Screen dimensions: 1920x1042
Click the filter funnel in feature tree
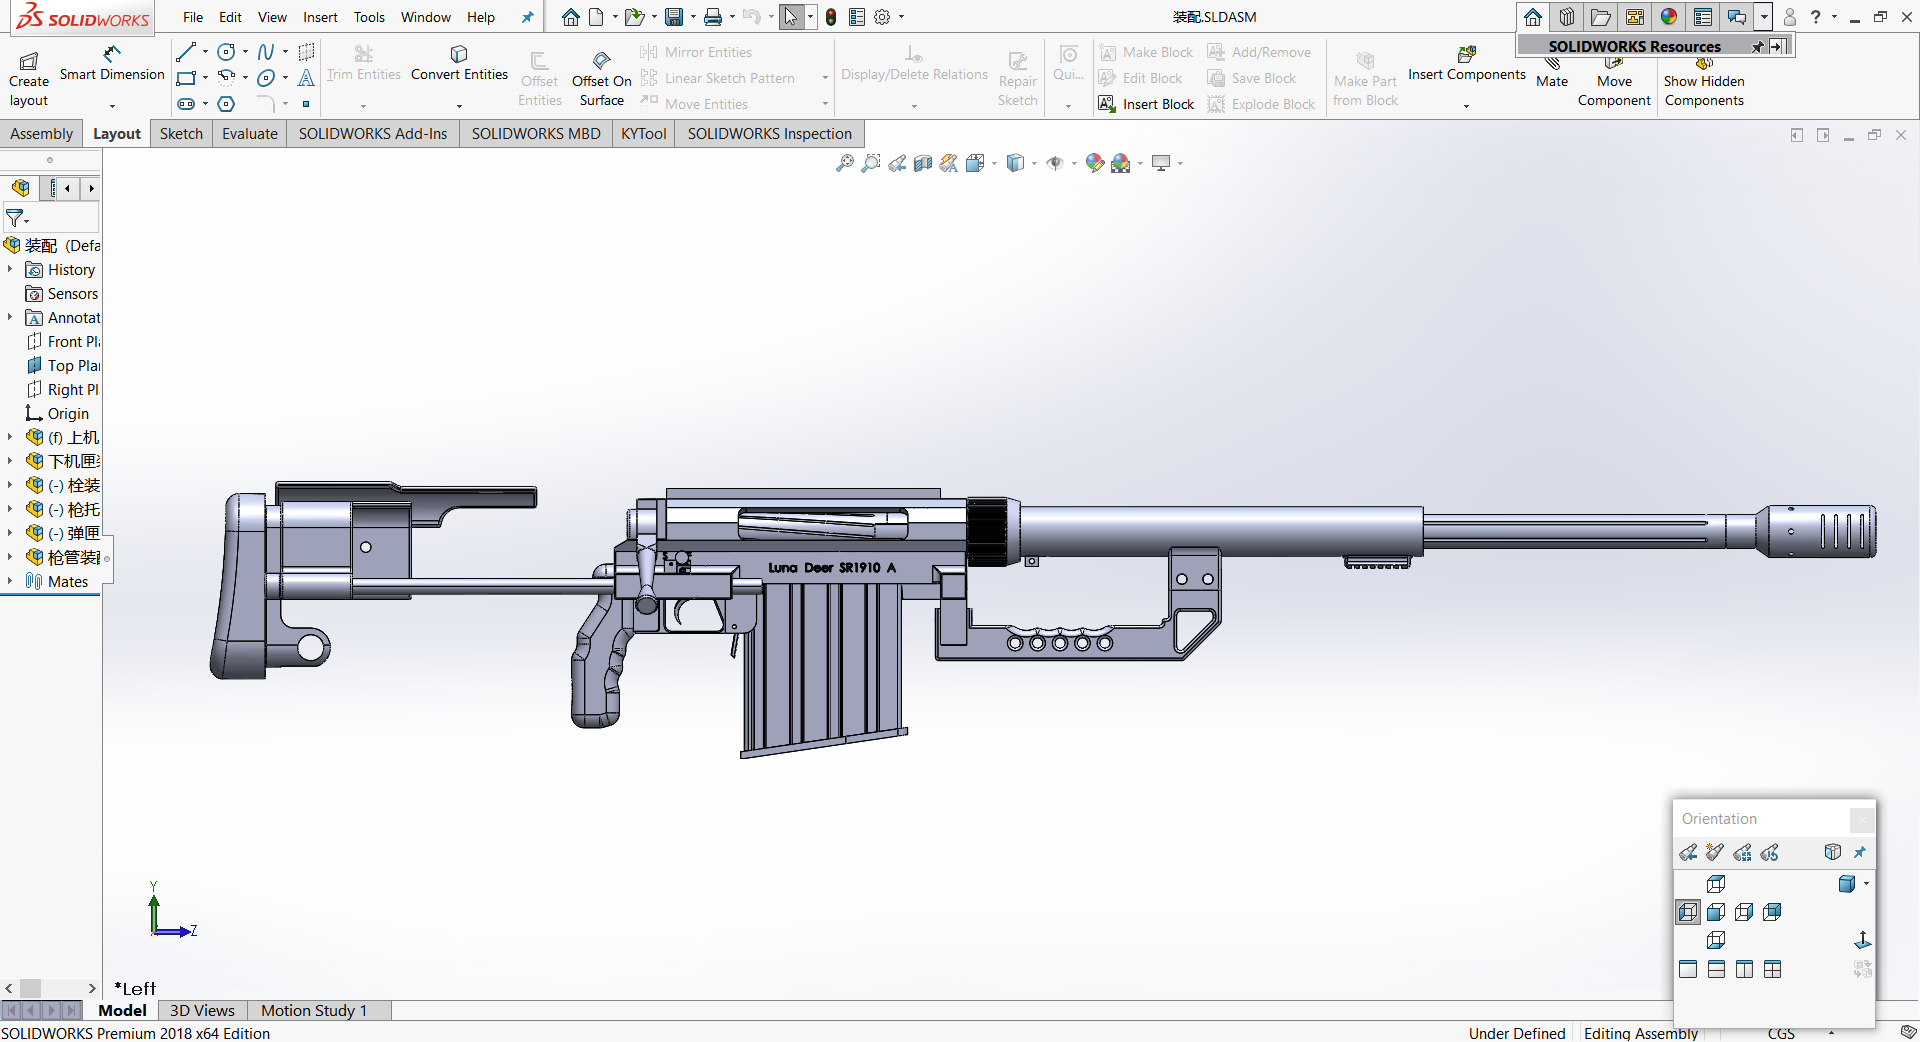pyautogui.click(x=14, y=217)
